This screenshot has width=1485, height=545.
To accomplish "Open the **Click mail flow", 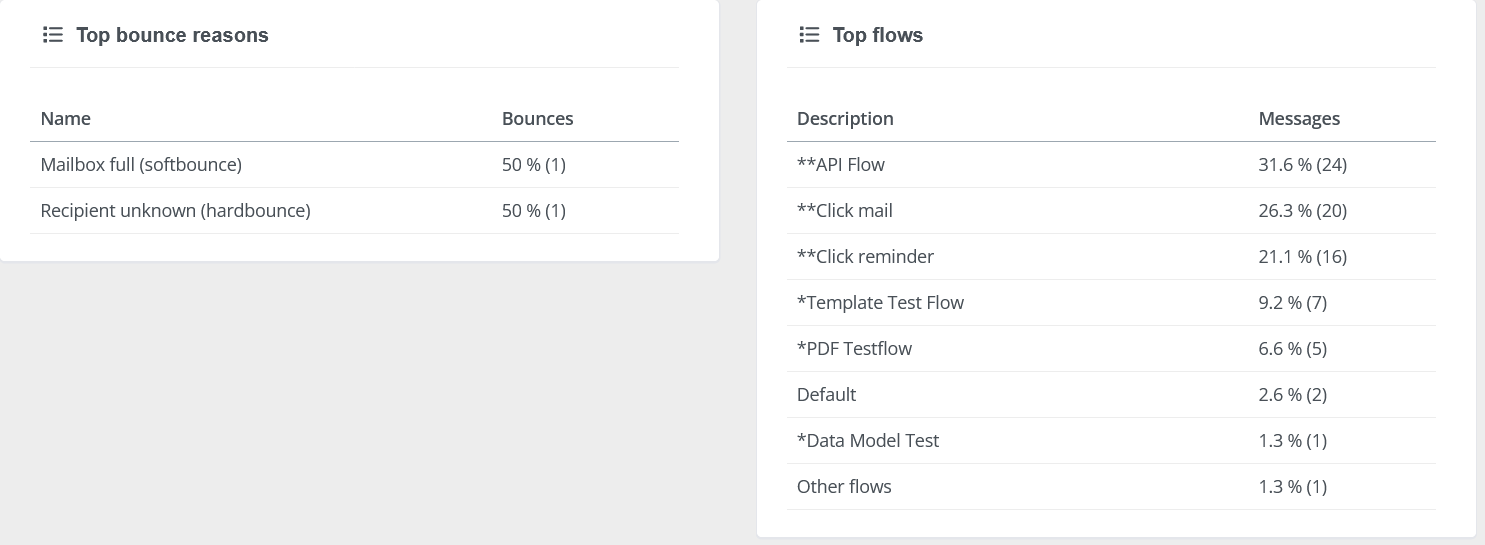I will pyautogui.click(x=844, y=210).
